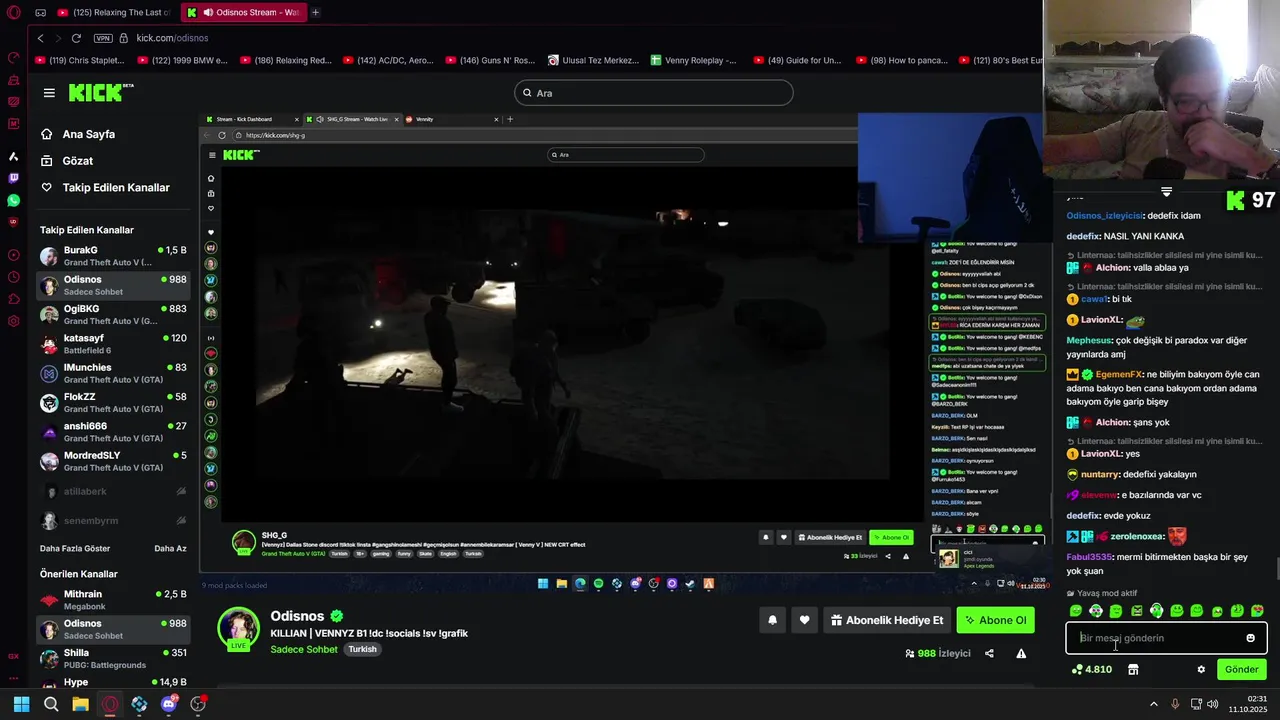
Task: Open the system volume control
Action: pos(1212,704)
